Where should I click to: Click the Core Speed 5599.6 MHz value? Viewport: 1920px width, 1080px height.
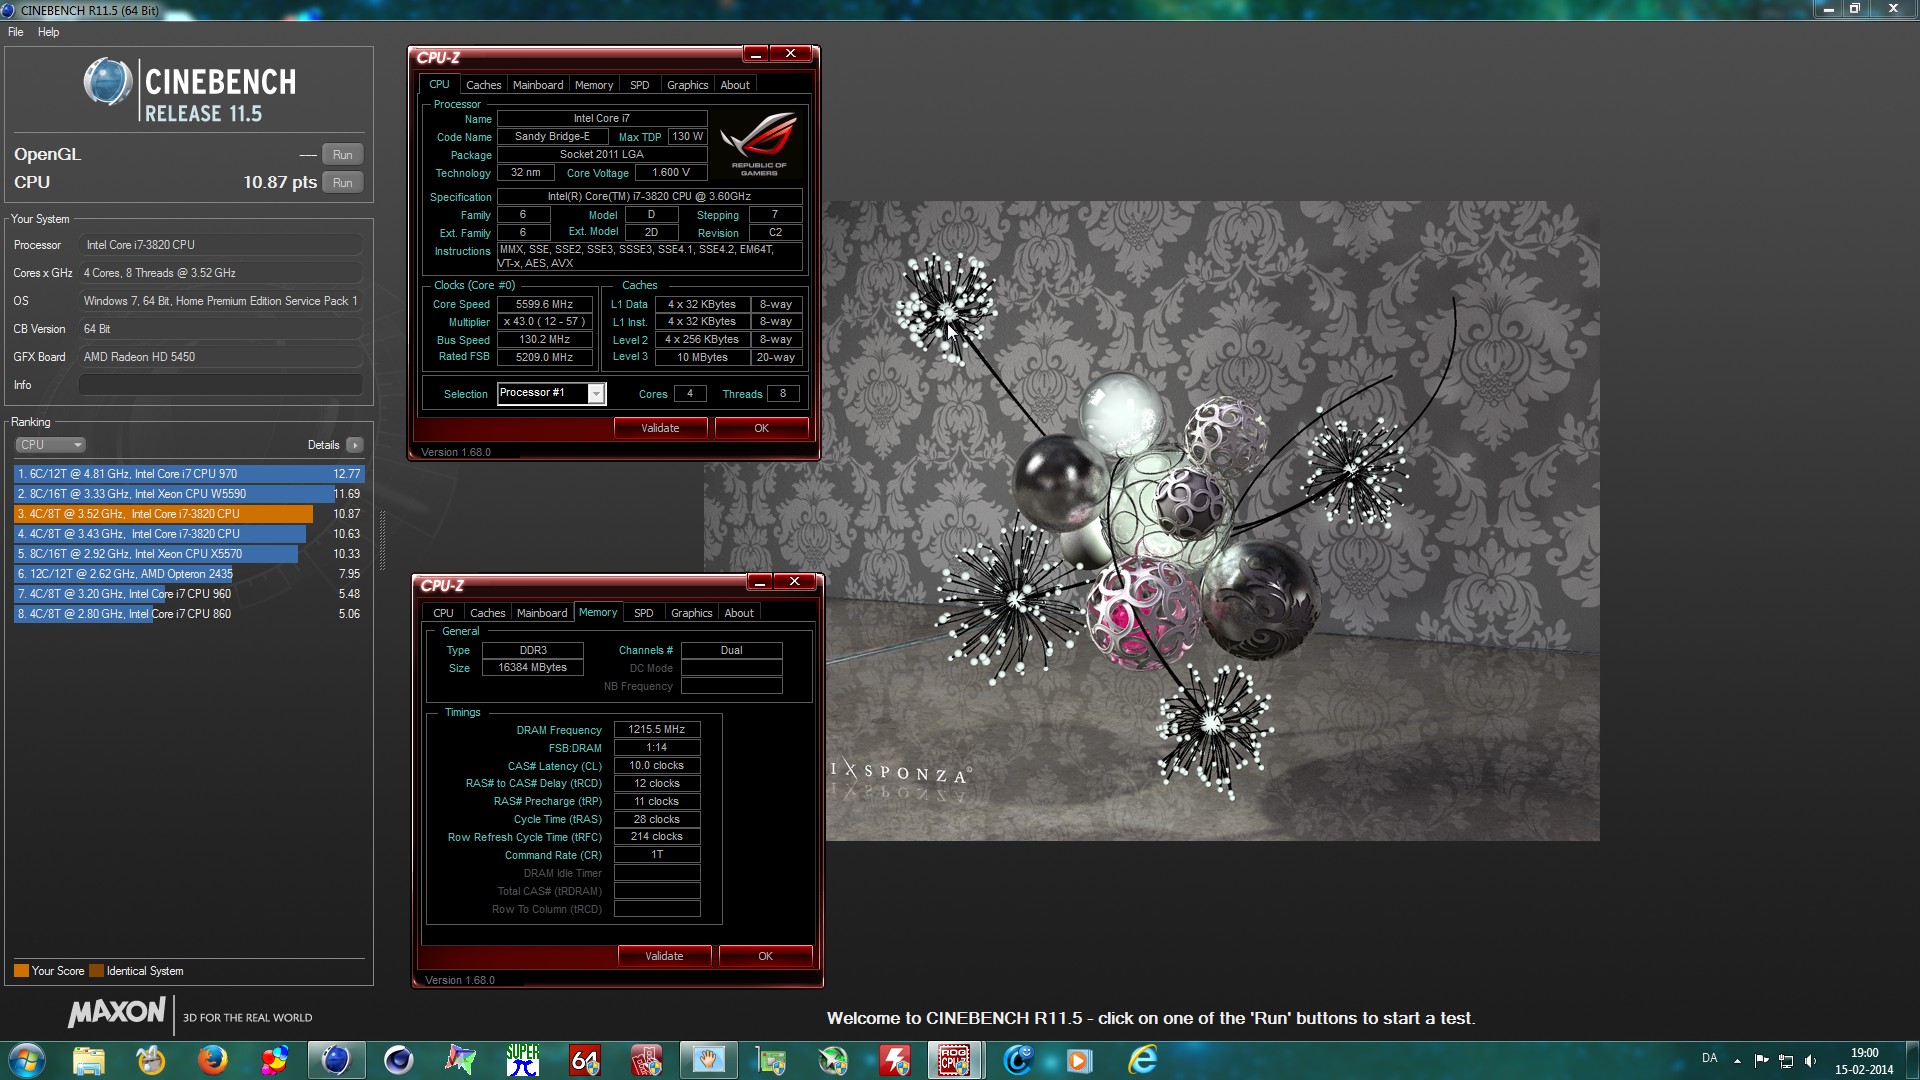click(545, 304)
